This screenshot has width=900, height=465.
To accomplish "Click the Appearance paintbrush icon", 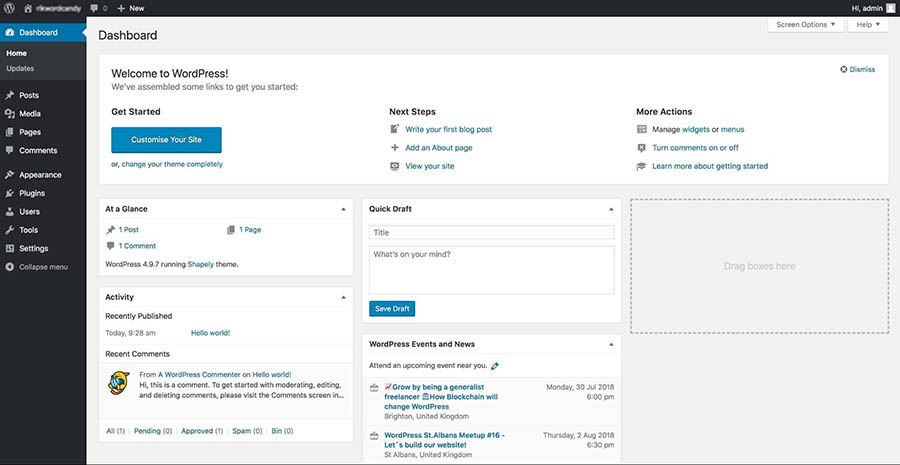I will point(10,175).
